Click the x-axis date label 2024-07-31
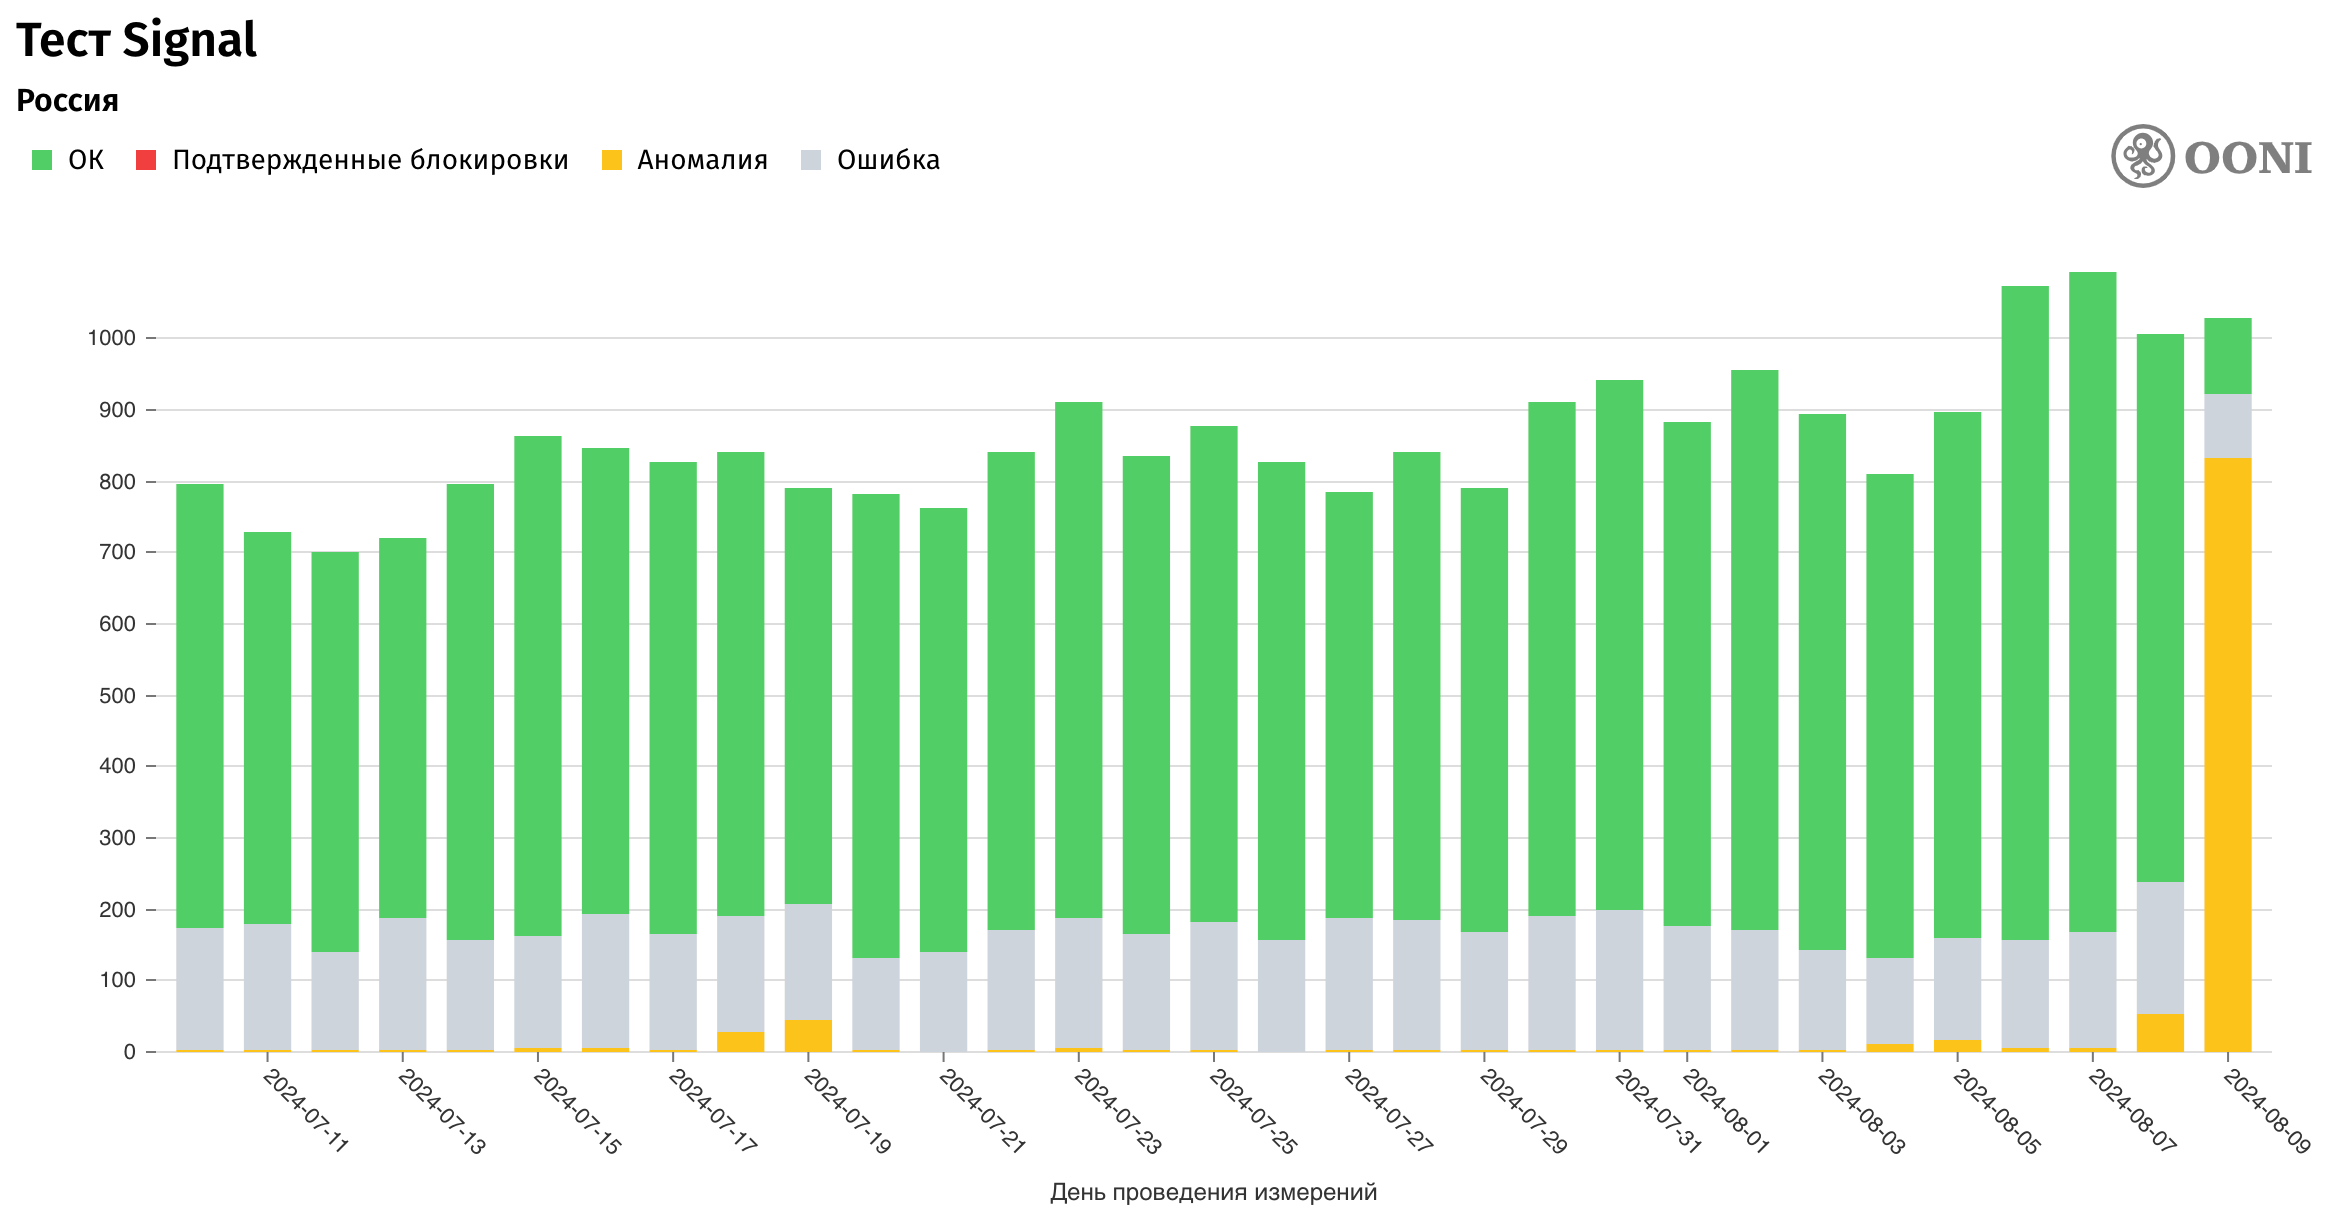Image resolution: width=2330 pixels, height=1228 pixels. [x=1658, y=1111]
